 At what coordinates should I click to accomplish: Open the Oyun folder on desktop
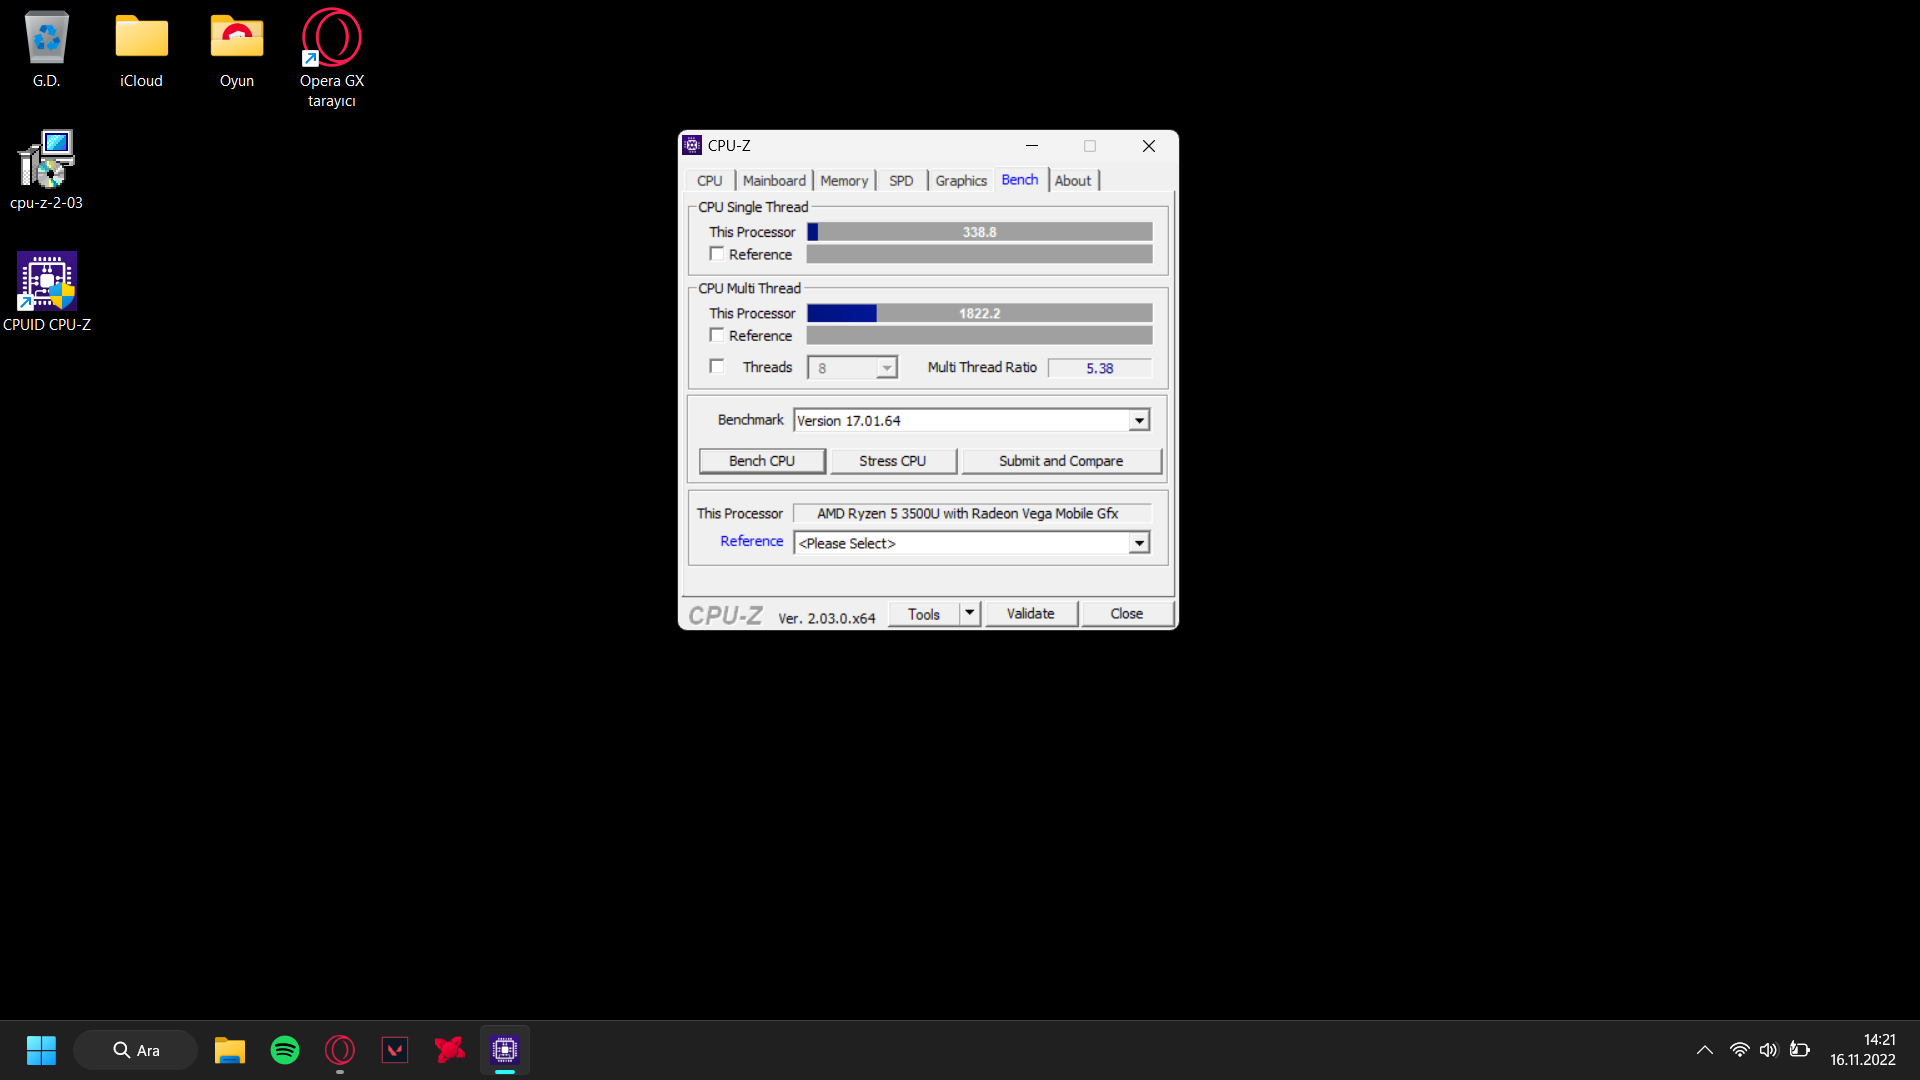click(236, 38)
